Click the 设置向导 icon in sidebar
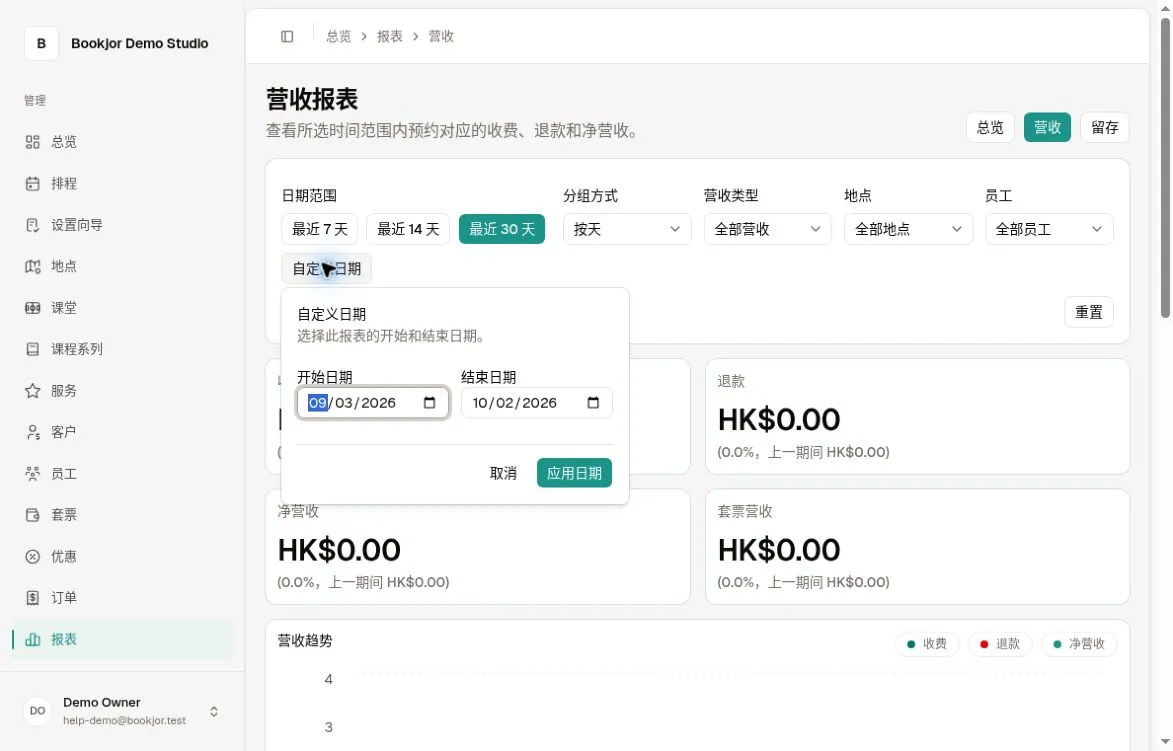 pyautogui.click(x=32, y=225)
